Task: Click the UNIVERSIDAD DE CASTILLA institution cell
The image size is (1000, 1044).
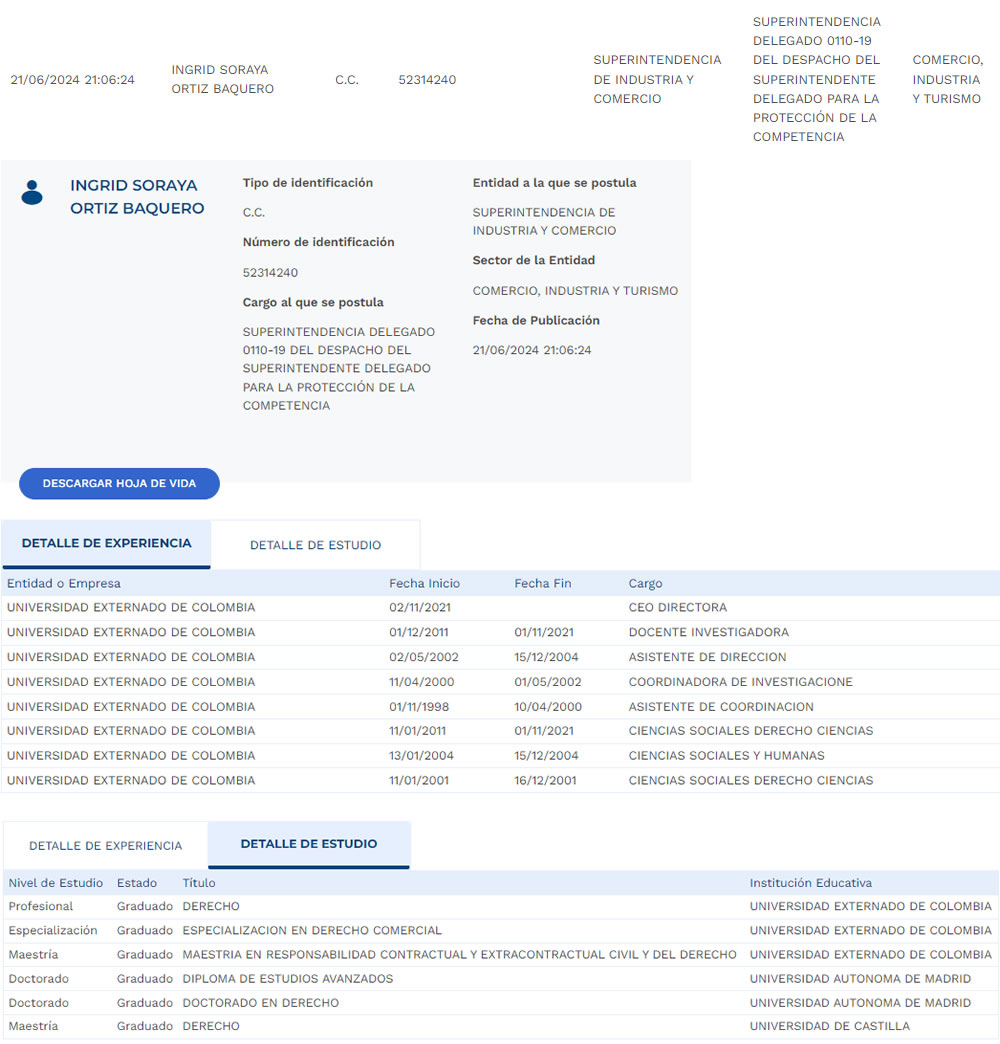Action: 830,1027
